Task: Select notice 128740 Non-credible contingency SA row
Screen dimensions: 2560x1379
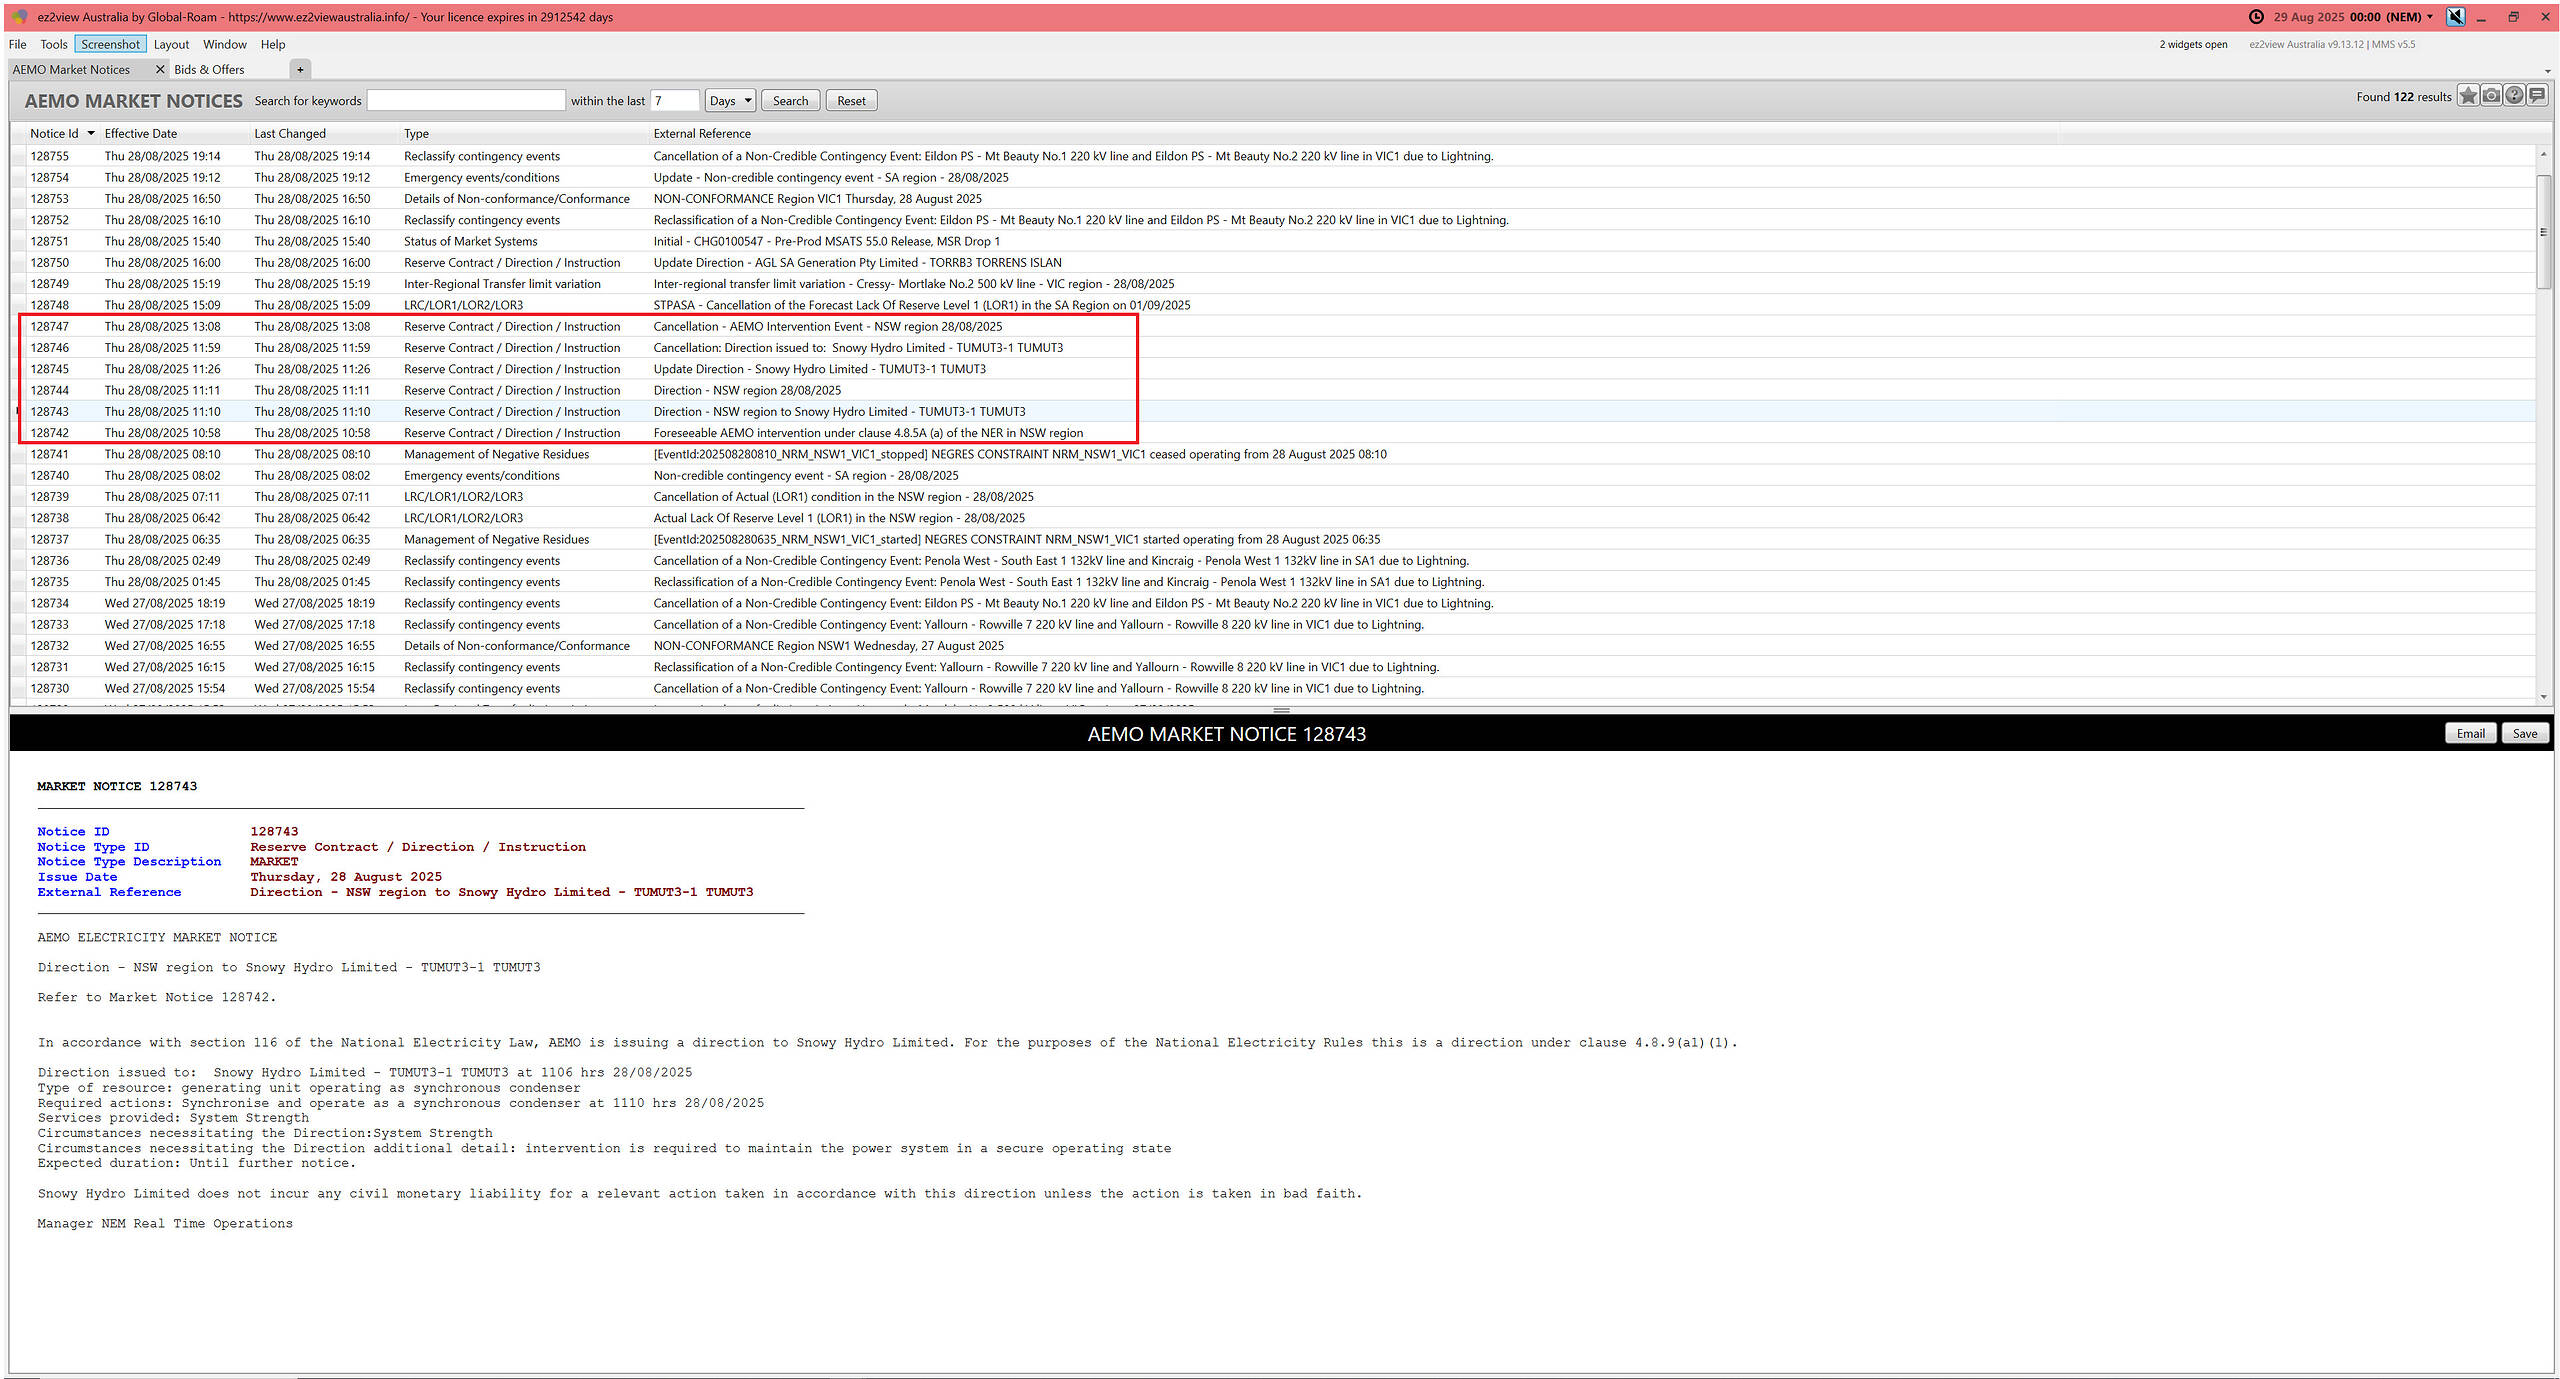Action: [1273, 475]
